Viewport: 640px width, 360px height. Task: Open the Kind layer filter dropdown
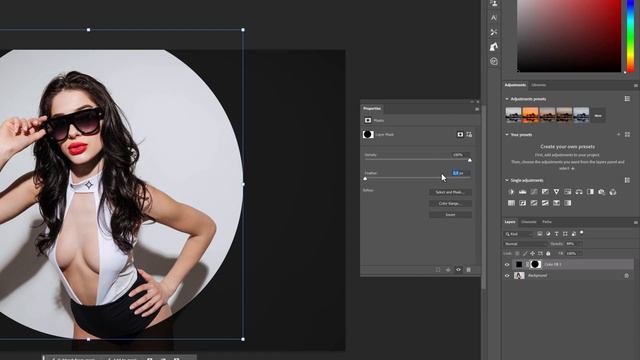(x=519, y=234)
